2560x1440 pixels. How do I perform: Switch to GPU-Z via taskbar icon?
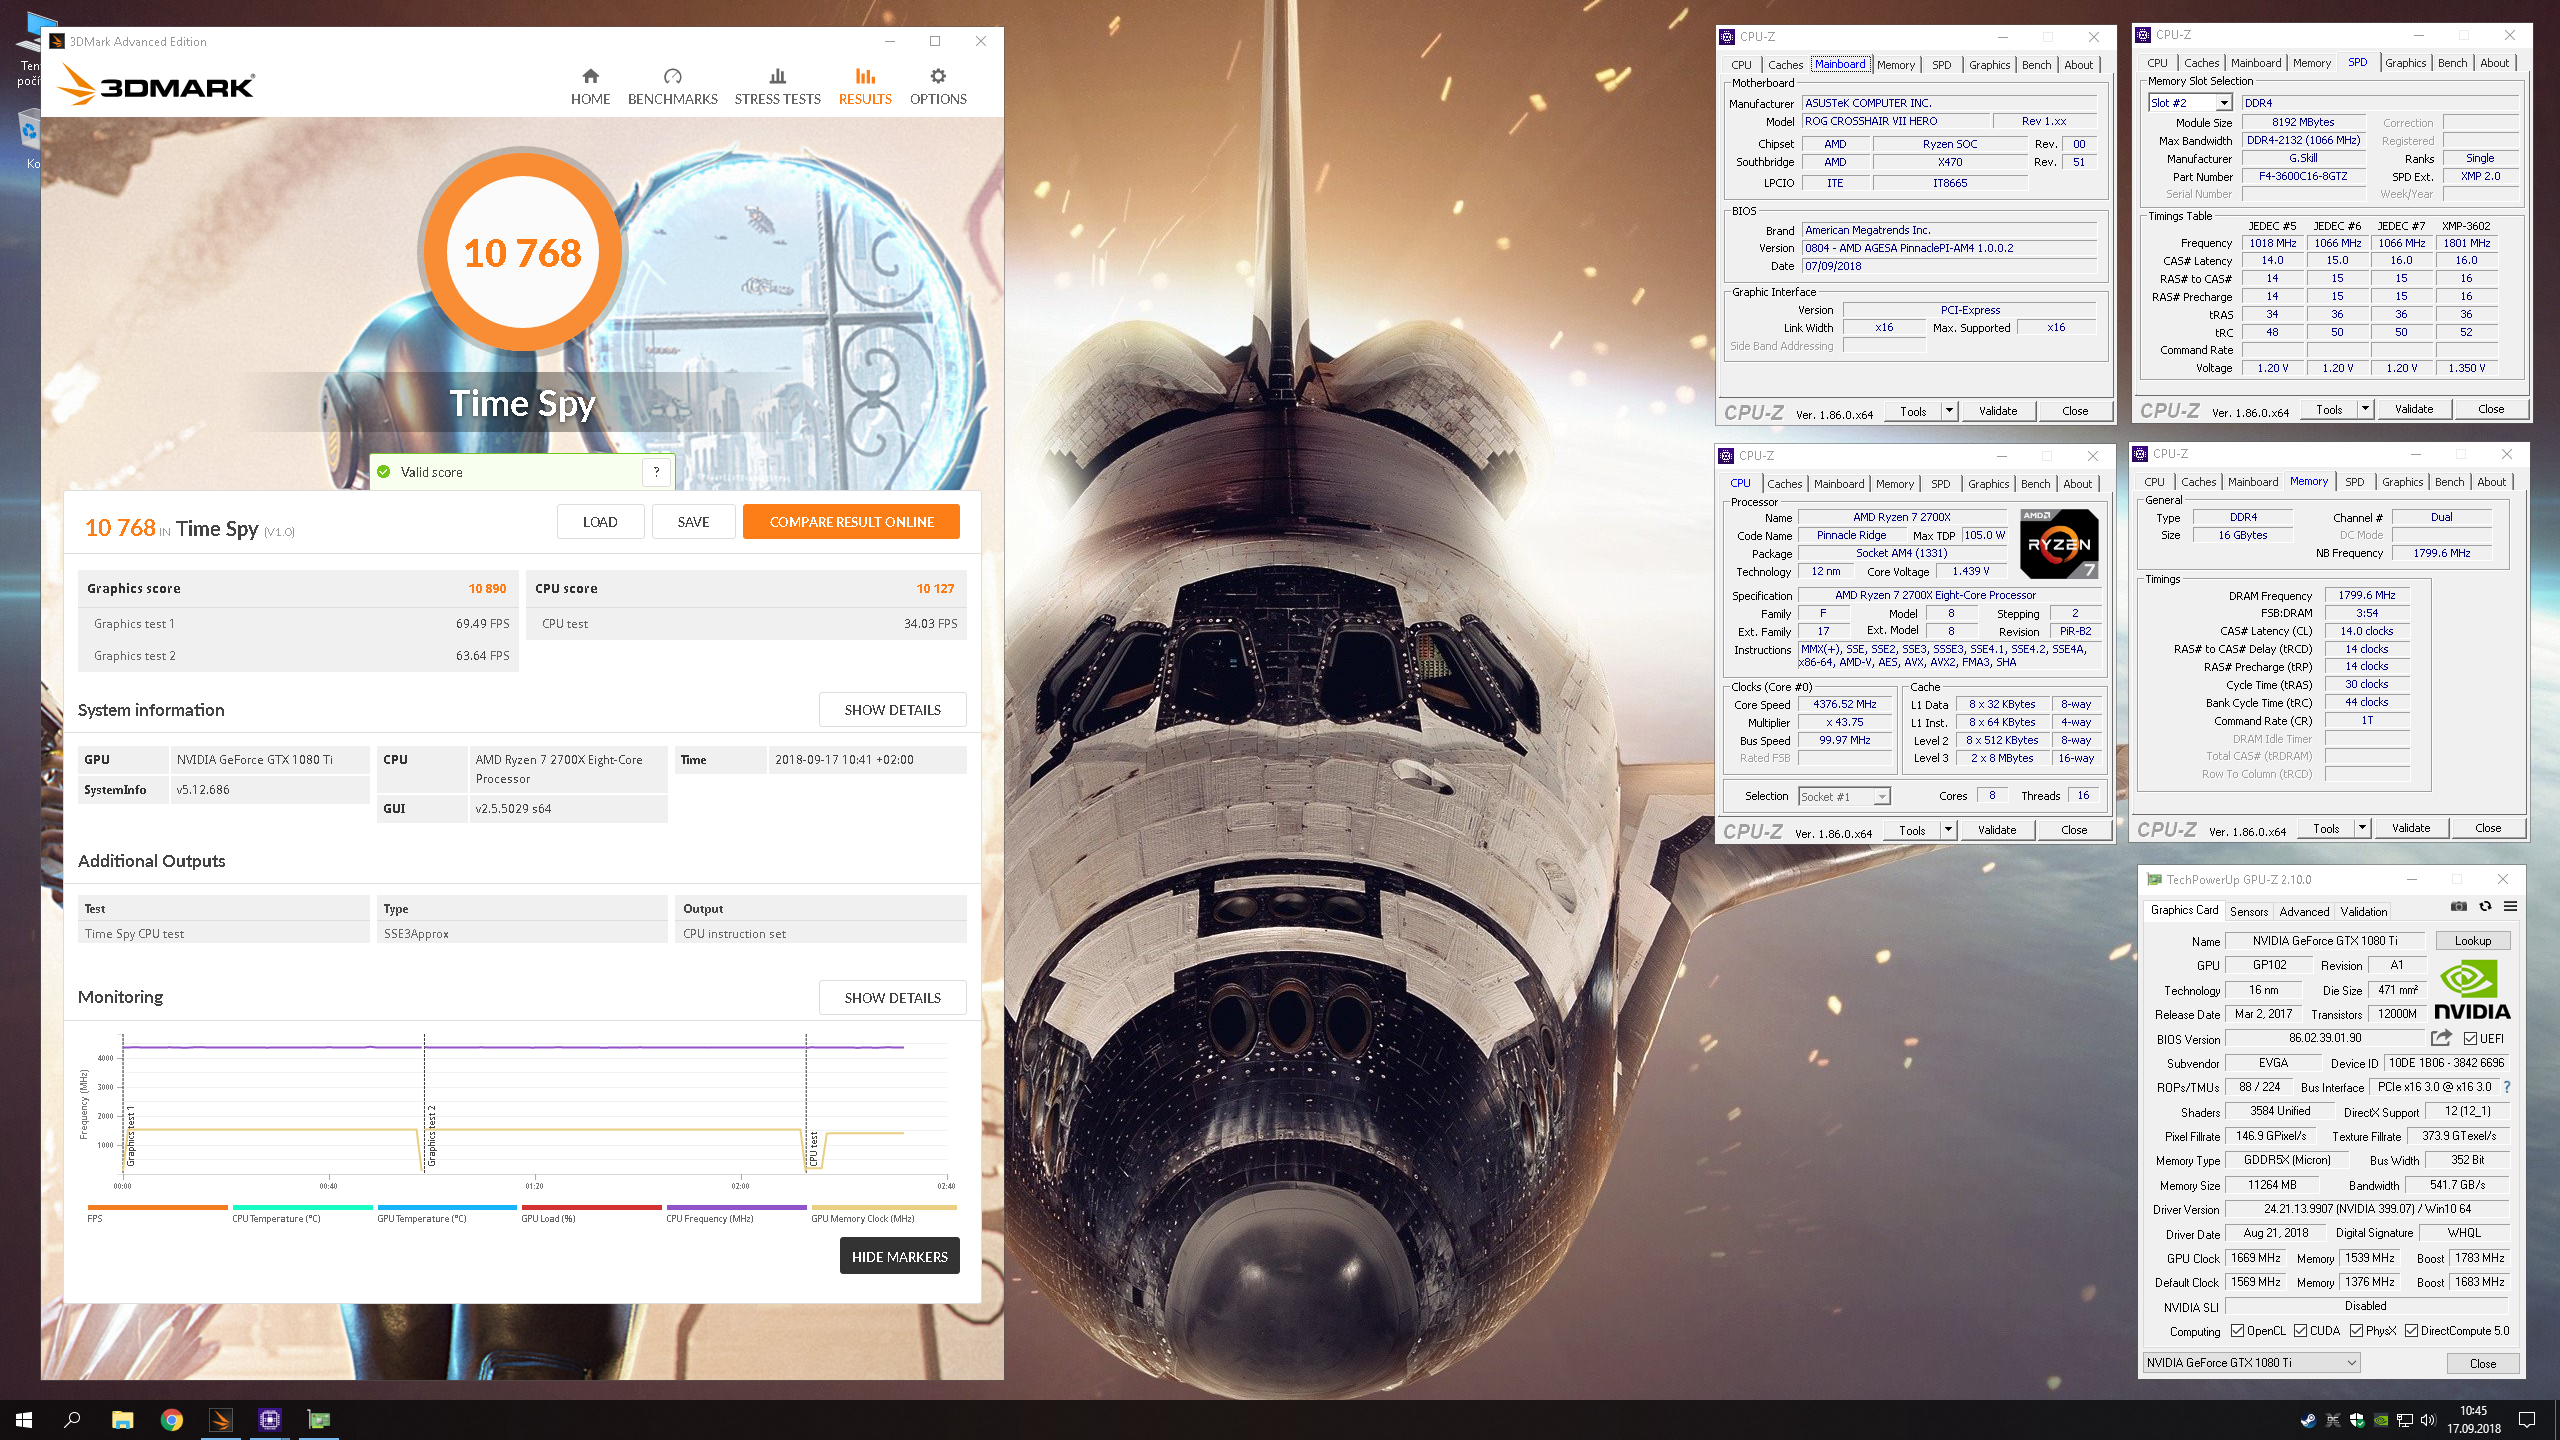(x=319, y=1419)
